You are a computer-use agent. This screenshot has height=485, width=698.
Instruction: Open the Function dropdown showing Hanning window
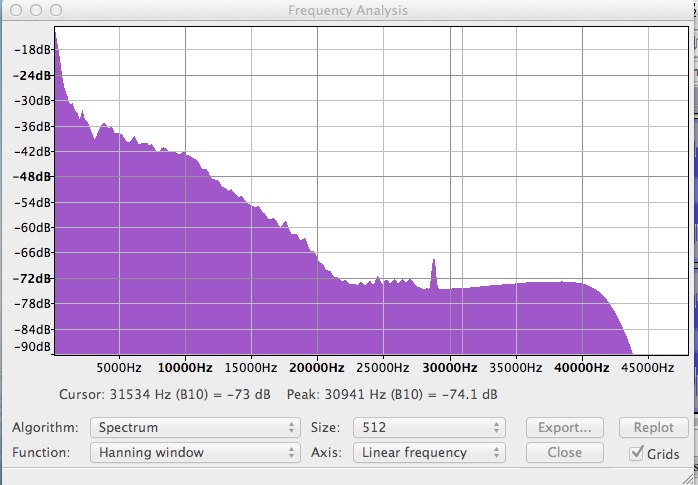tap(195, 453)
